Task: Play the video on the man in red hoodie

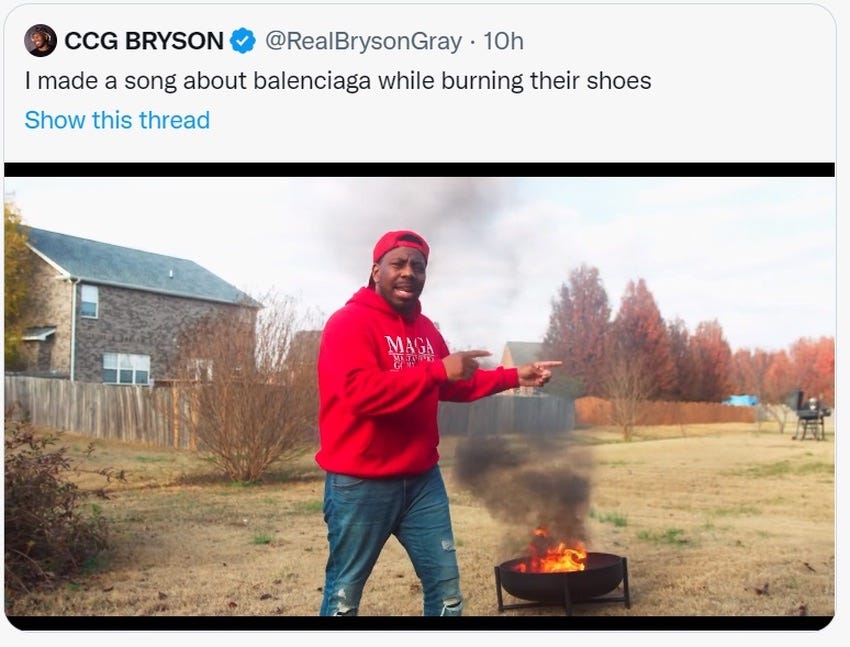Action: (419, 396)
